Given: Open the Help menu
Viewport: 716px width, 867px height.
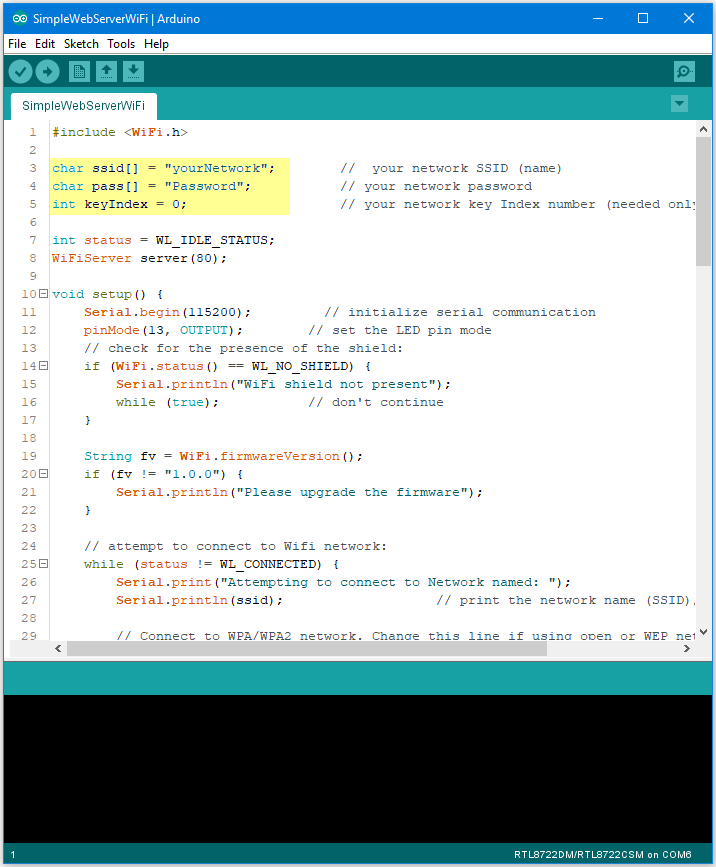Looking at the screenshot, I should (156, 44).
